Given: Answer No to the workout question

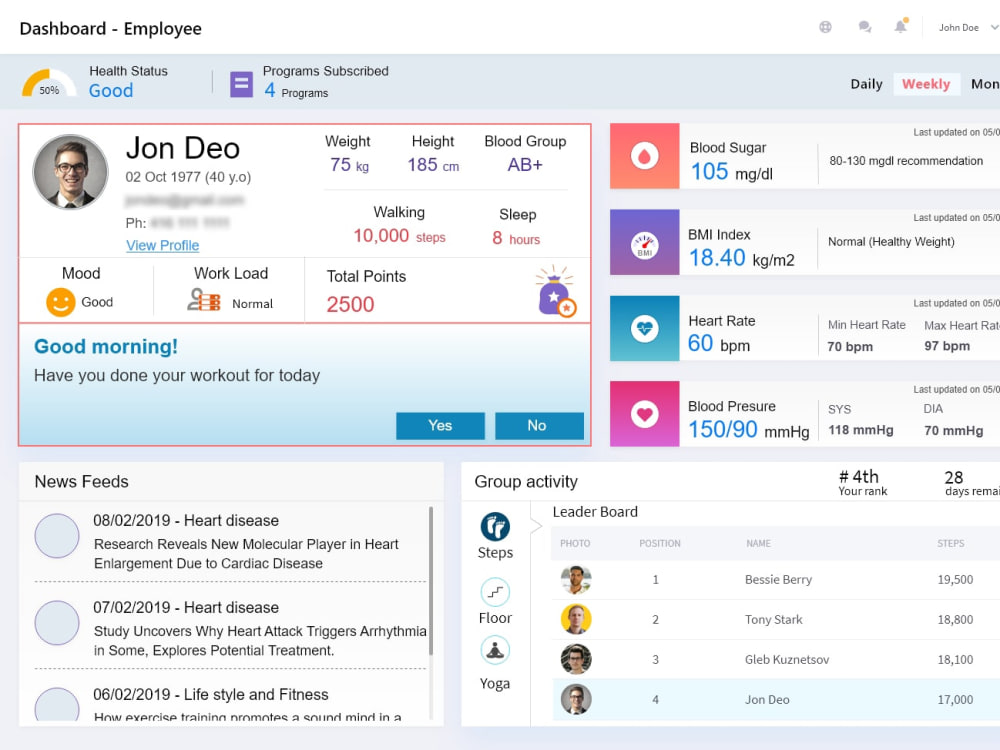Looking at the screenshot, I should pos(539,425).
